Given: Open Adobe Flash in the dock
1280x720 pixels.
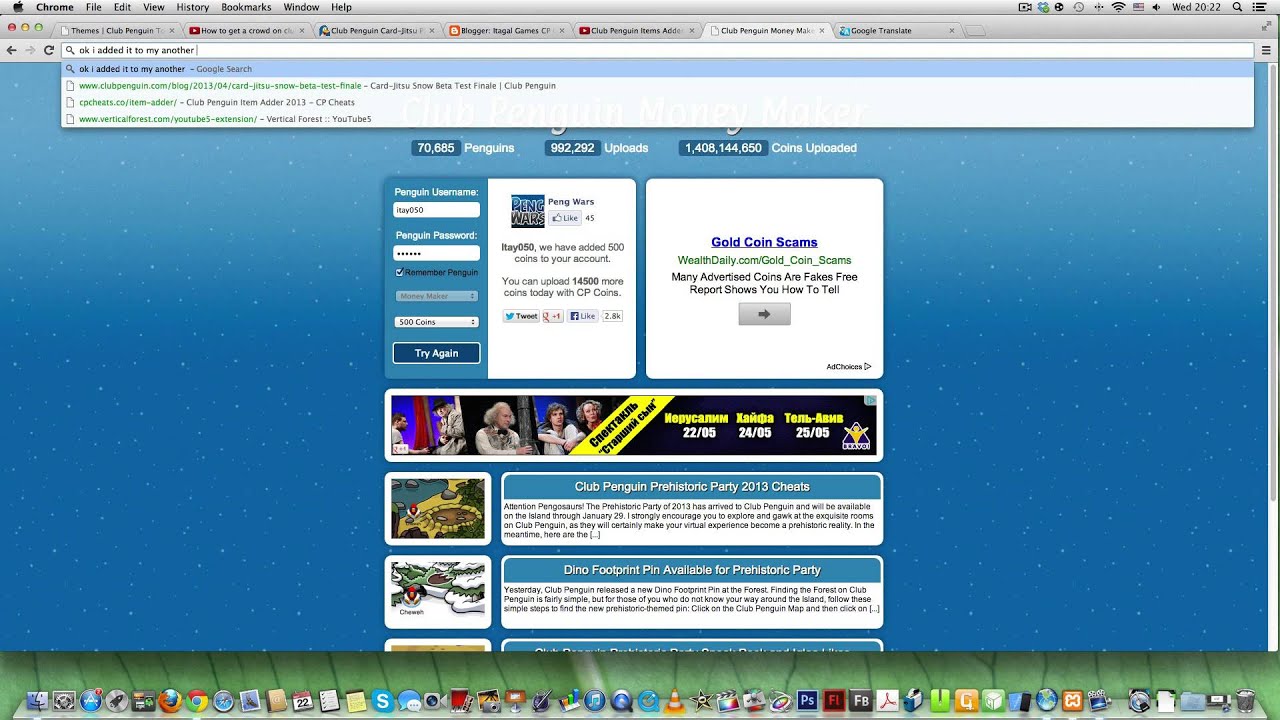Looking at the screenshot, I should click(x=834, y=701).
